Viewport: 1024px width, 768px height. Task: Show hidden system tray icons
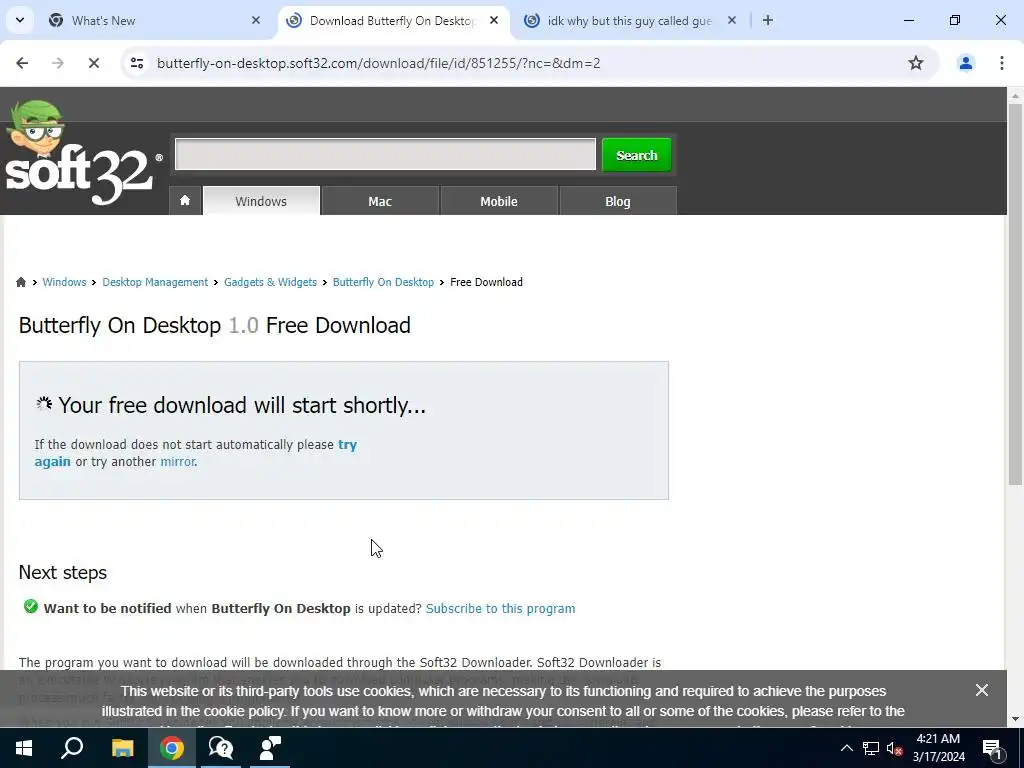846,748
